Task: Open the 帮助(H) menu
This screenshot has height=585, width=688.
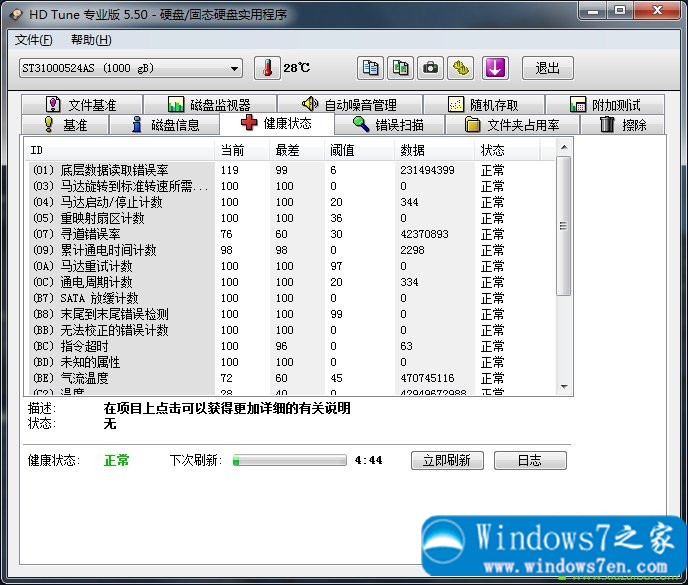Action: tap(91, 40)
